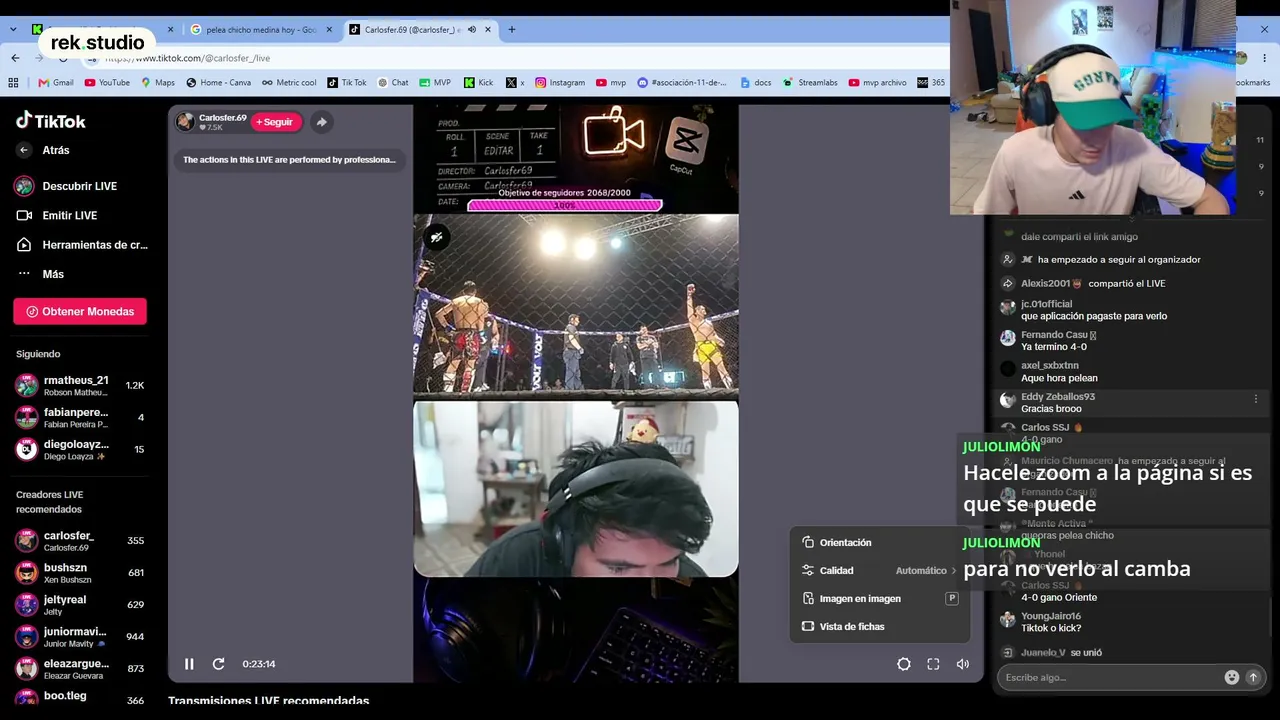
Task: Open the player settings gear
Action: point(904,664)
